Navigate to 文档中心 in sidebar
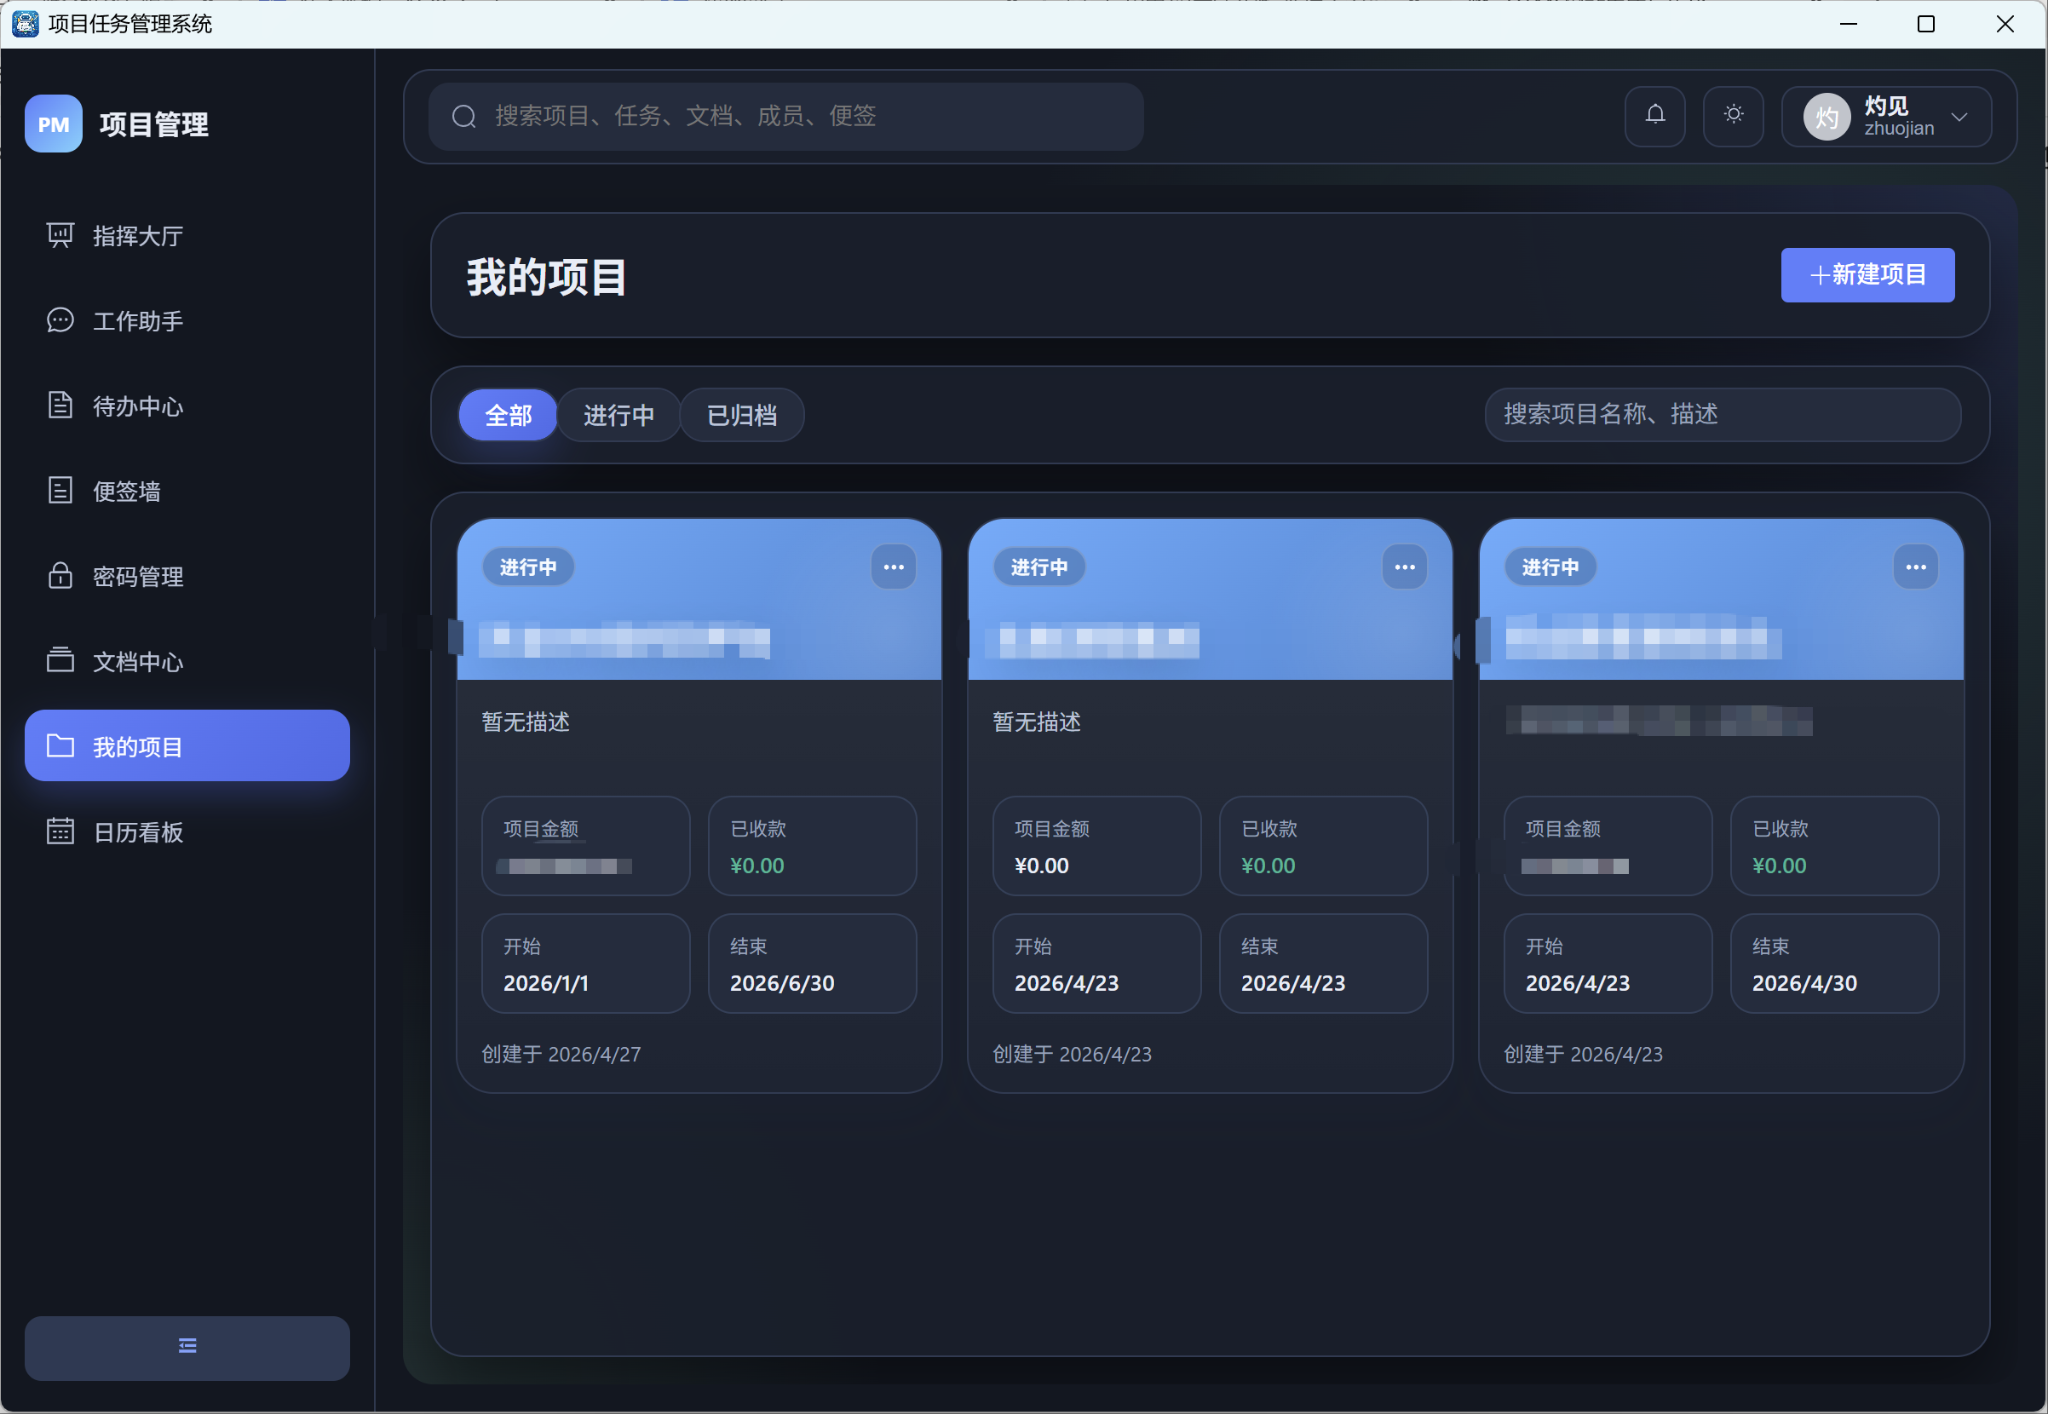This screenshot has width=2048, height=1414. coord(137,662)
